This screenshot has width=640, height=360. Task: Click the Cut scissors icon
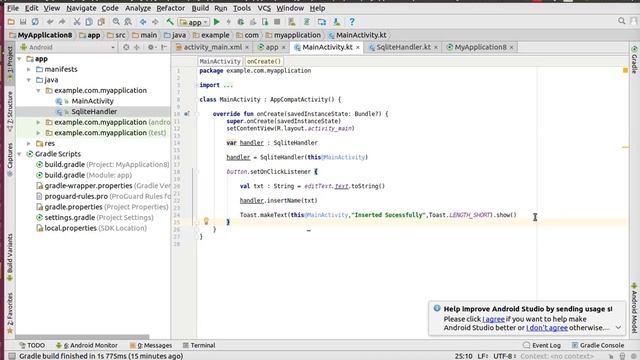point(77,22)
